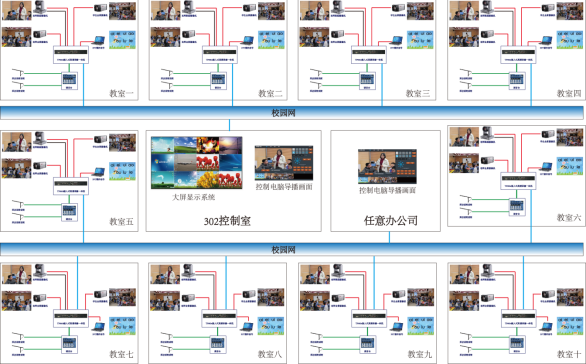The width and height of the screenshot is (586, 364).
Task: Click the audio mixer icon in 教室一
Action: coord(69,79)
